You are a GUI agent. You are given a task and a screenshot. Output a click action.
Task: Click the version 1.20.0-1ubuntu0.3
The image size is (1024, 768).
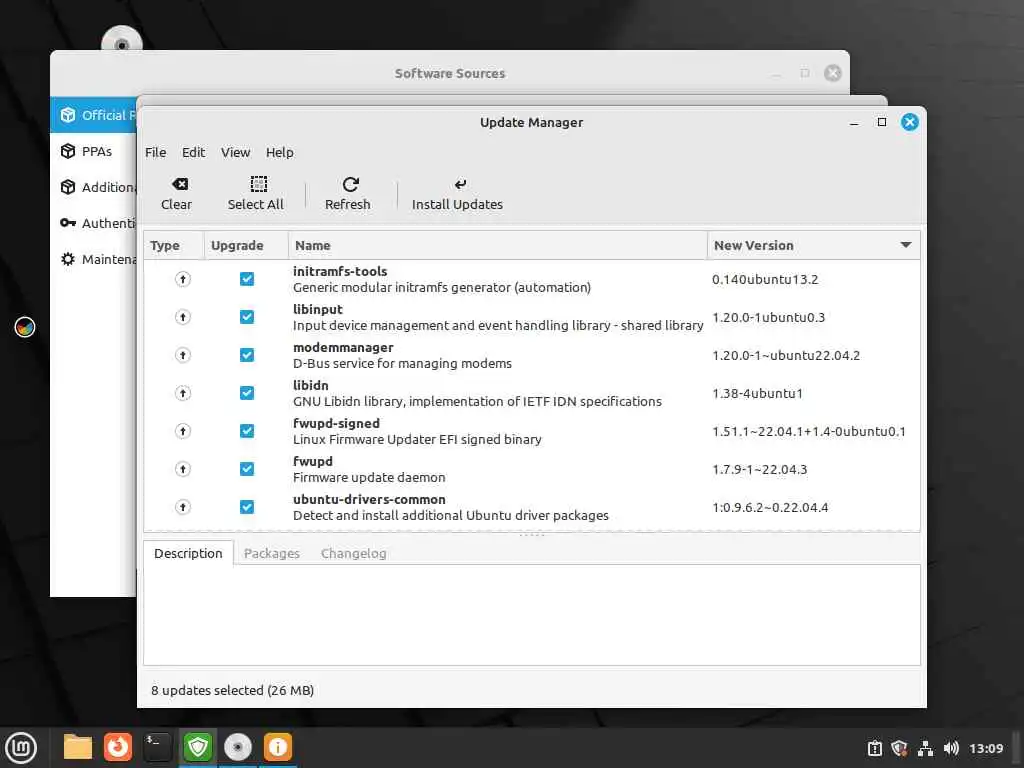click(769, 317)
